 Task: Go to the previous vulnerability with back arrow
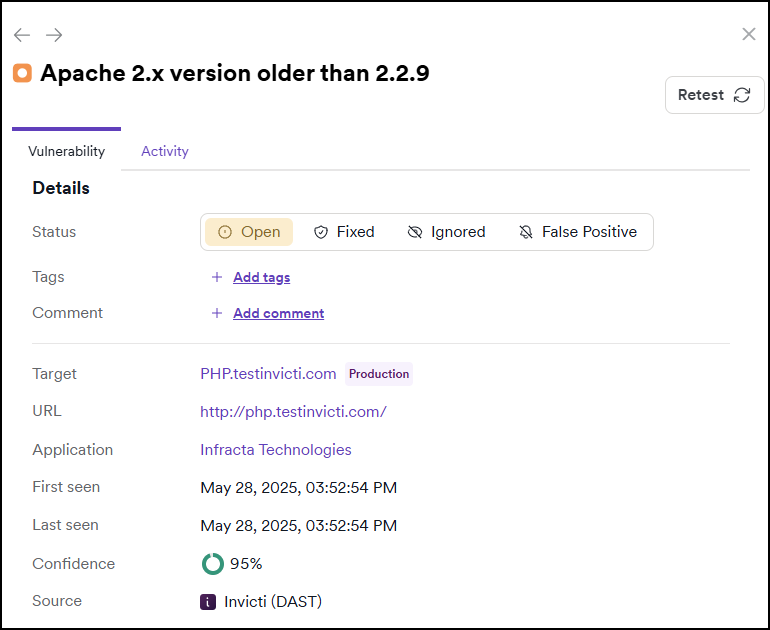click(22, 35)
